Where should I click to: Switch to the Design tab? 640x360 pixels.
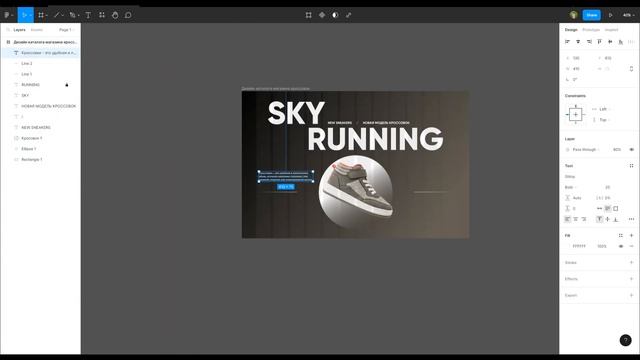tap(571, 30)
